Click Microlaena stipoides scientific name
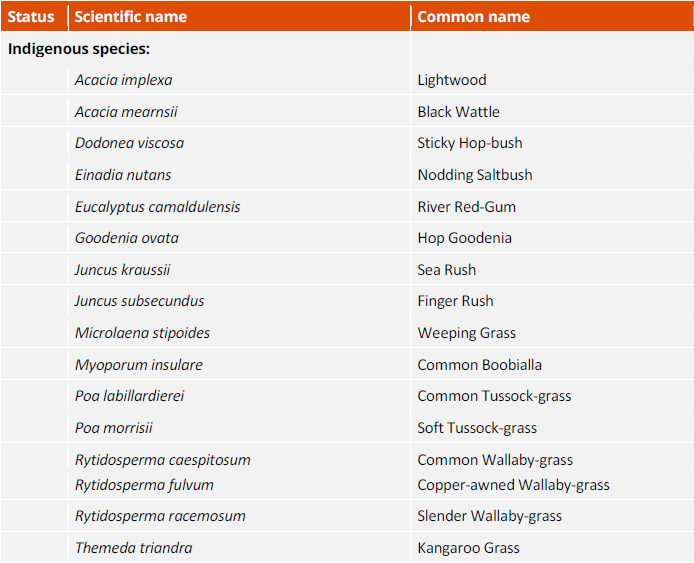This screenshot has height=563, width=694. (x=143, y=333)
